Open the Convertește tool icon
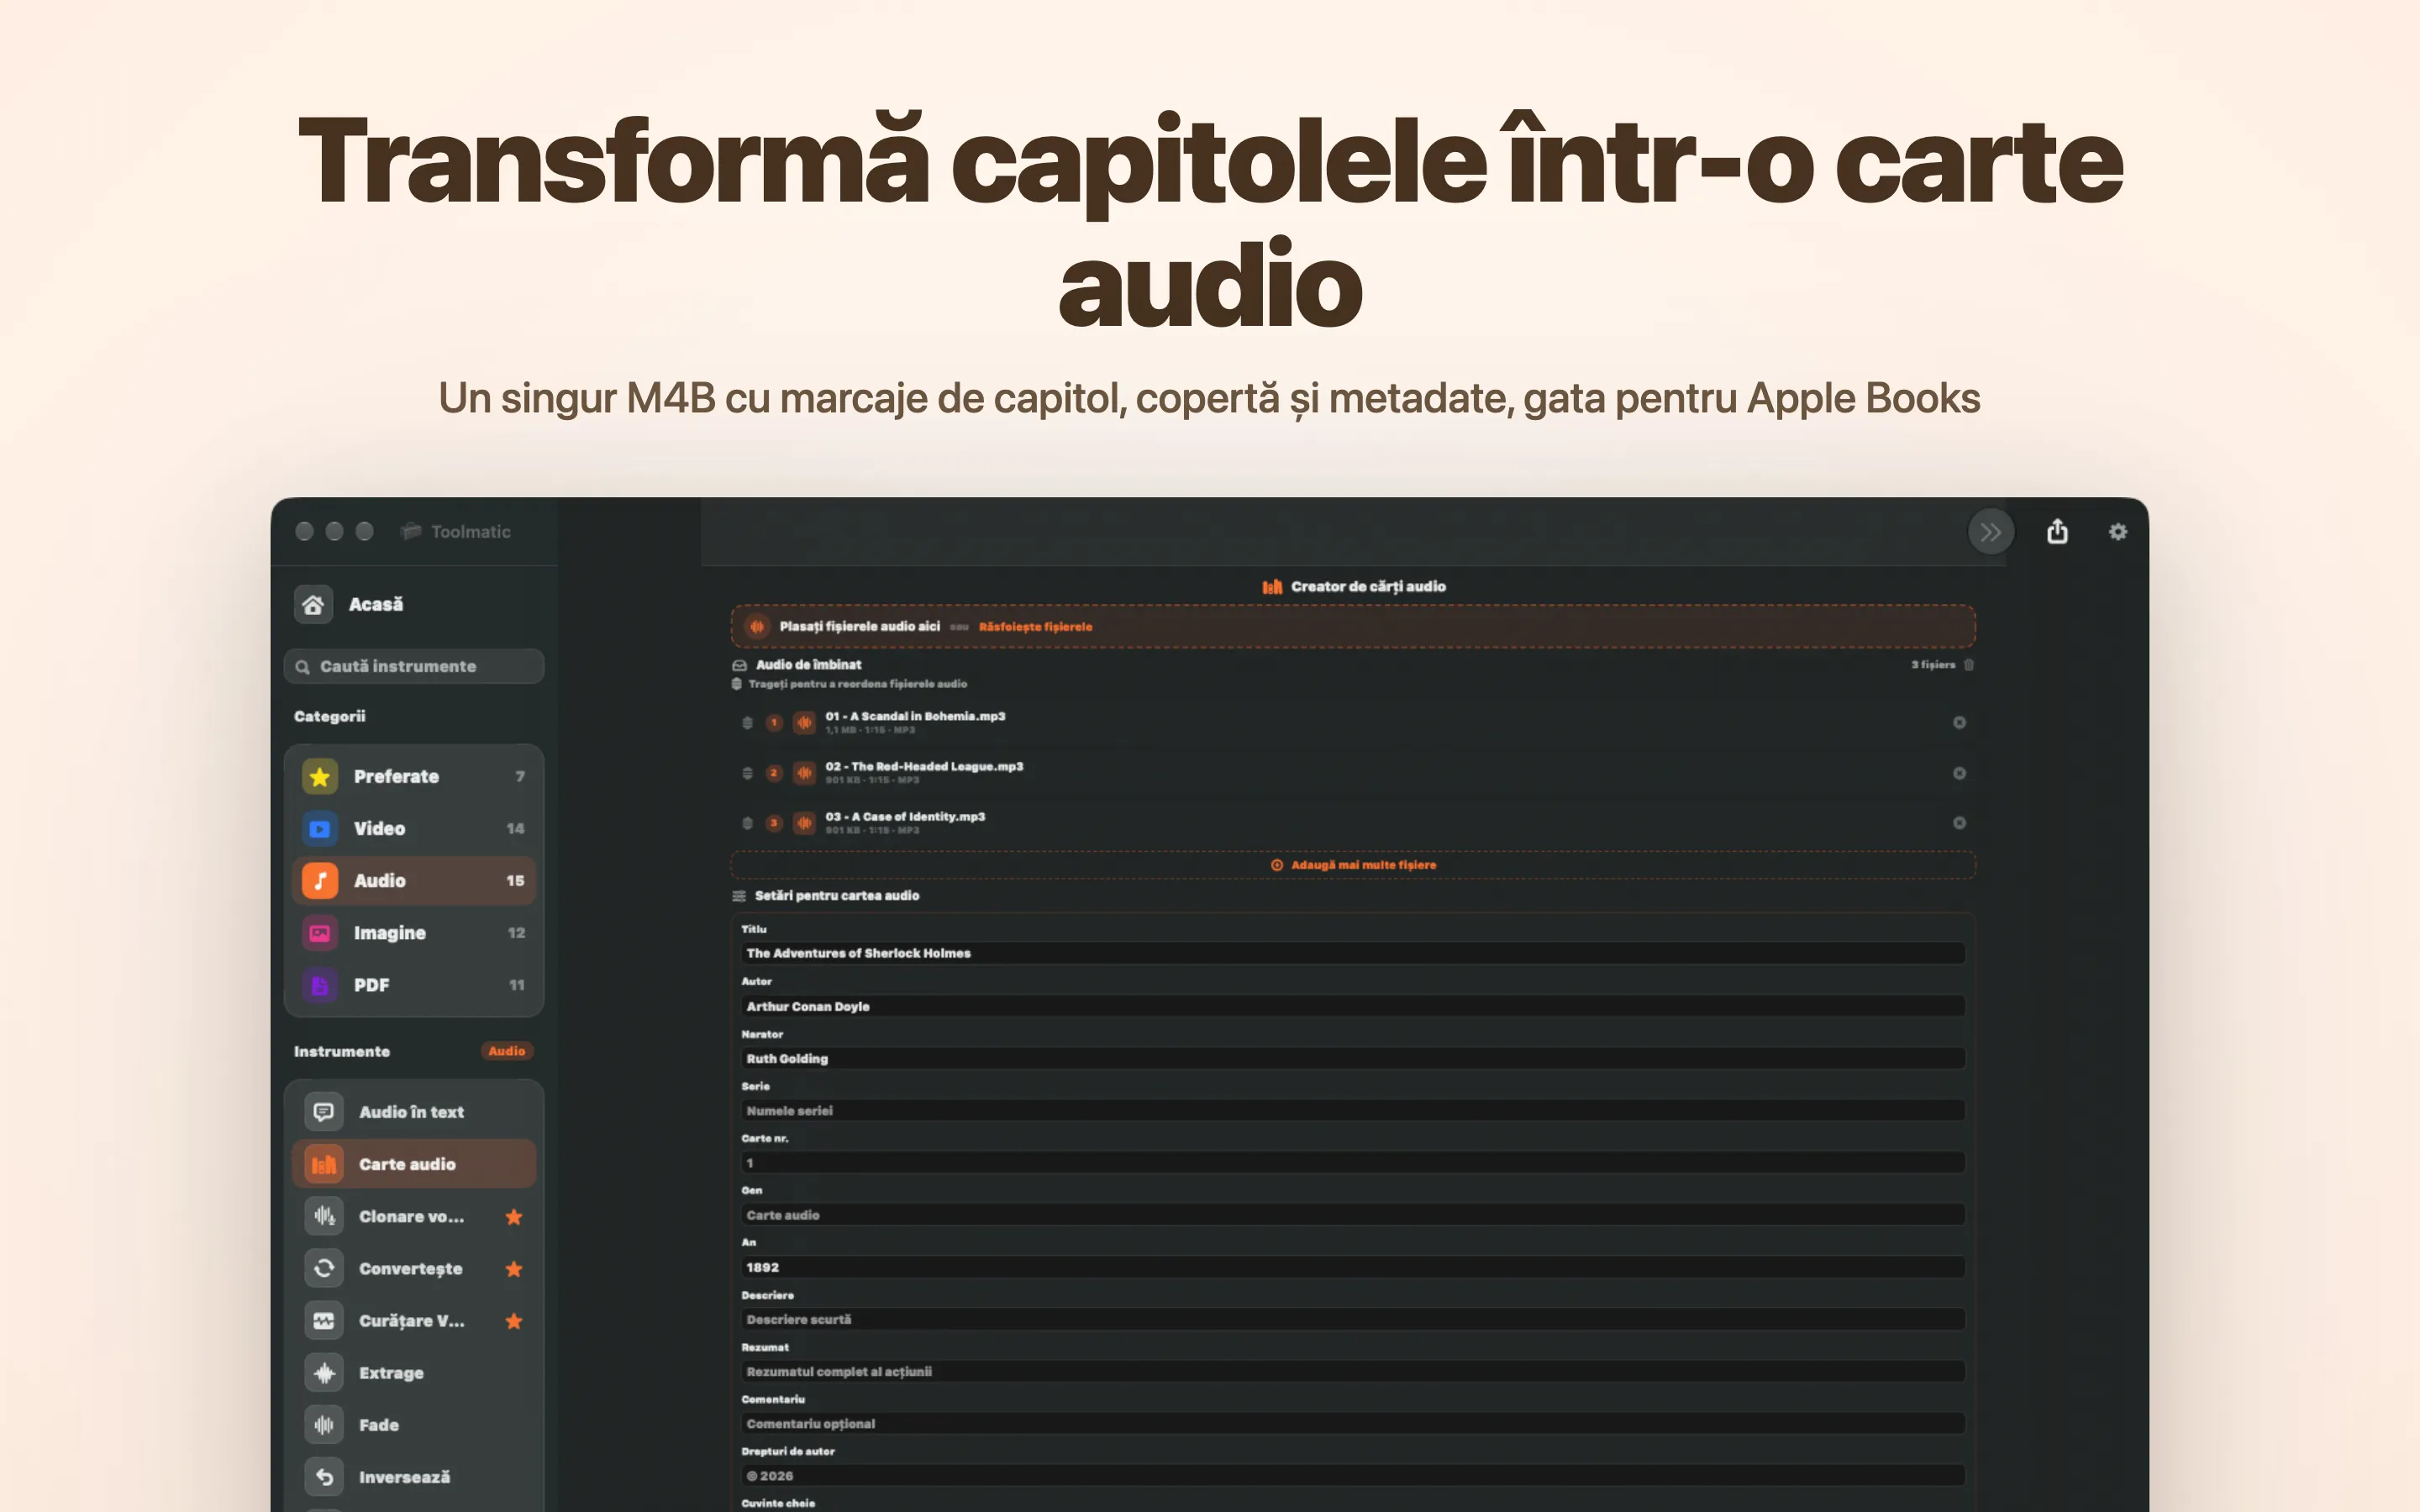 (324, 1268)
